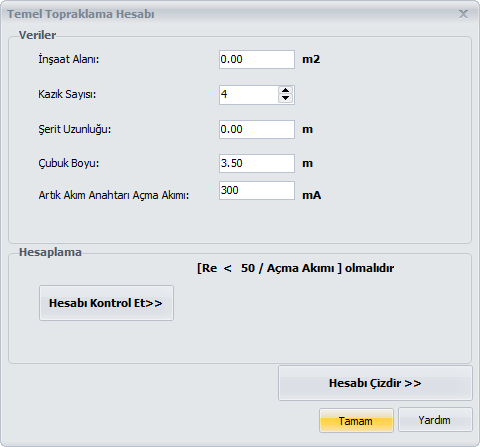480x447 pixels.
Task: Click the Re < 50 / Açma Akımı formula text
Action: 295,268
